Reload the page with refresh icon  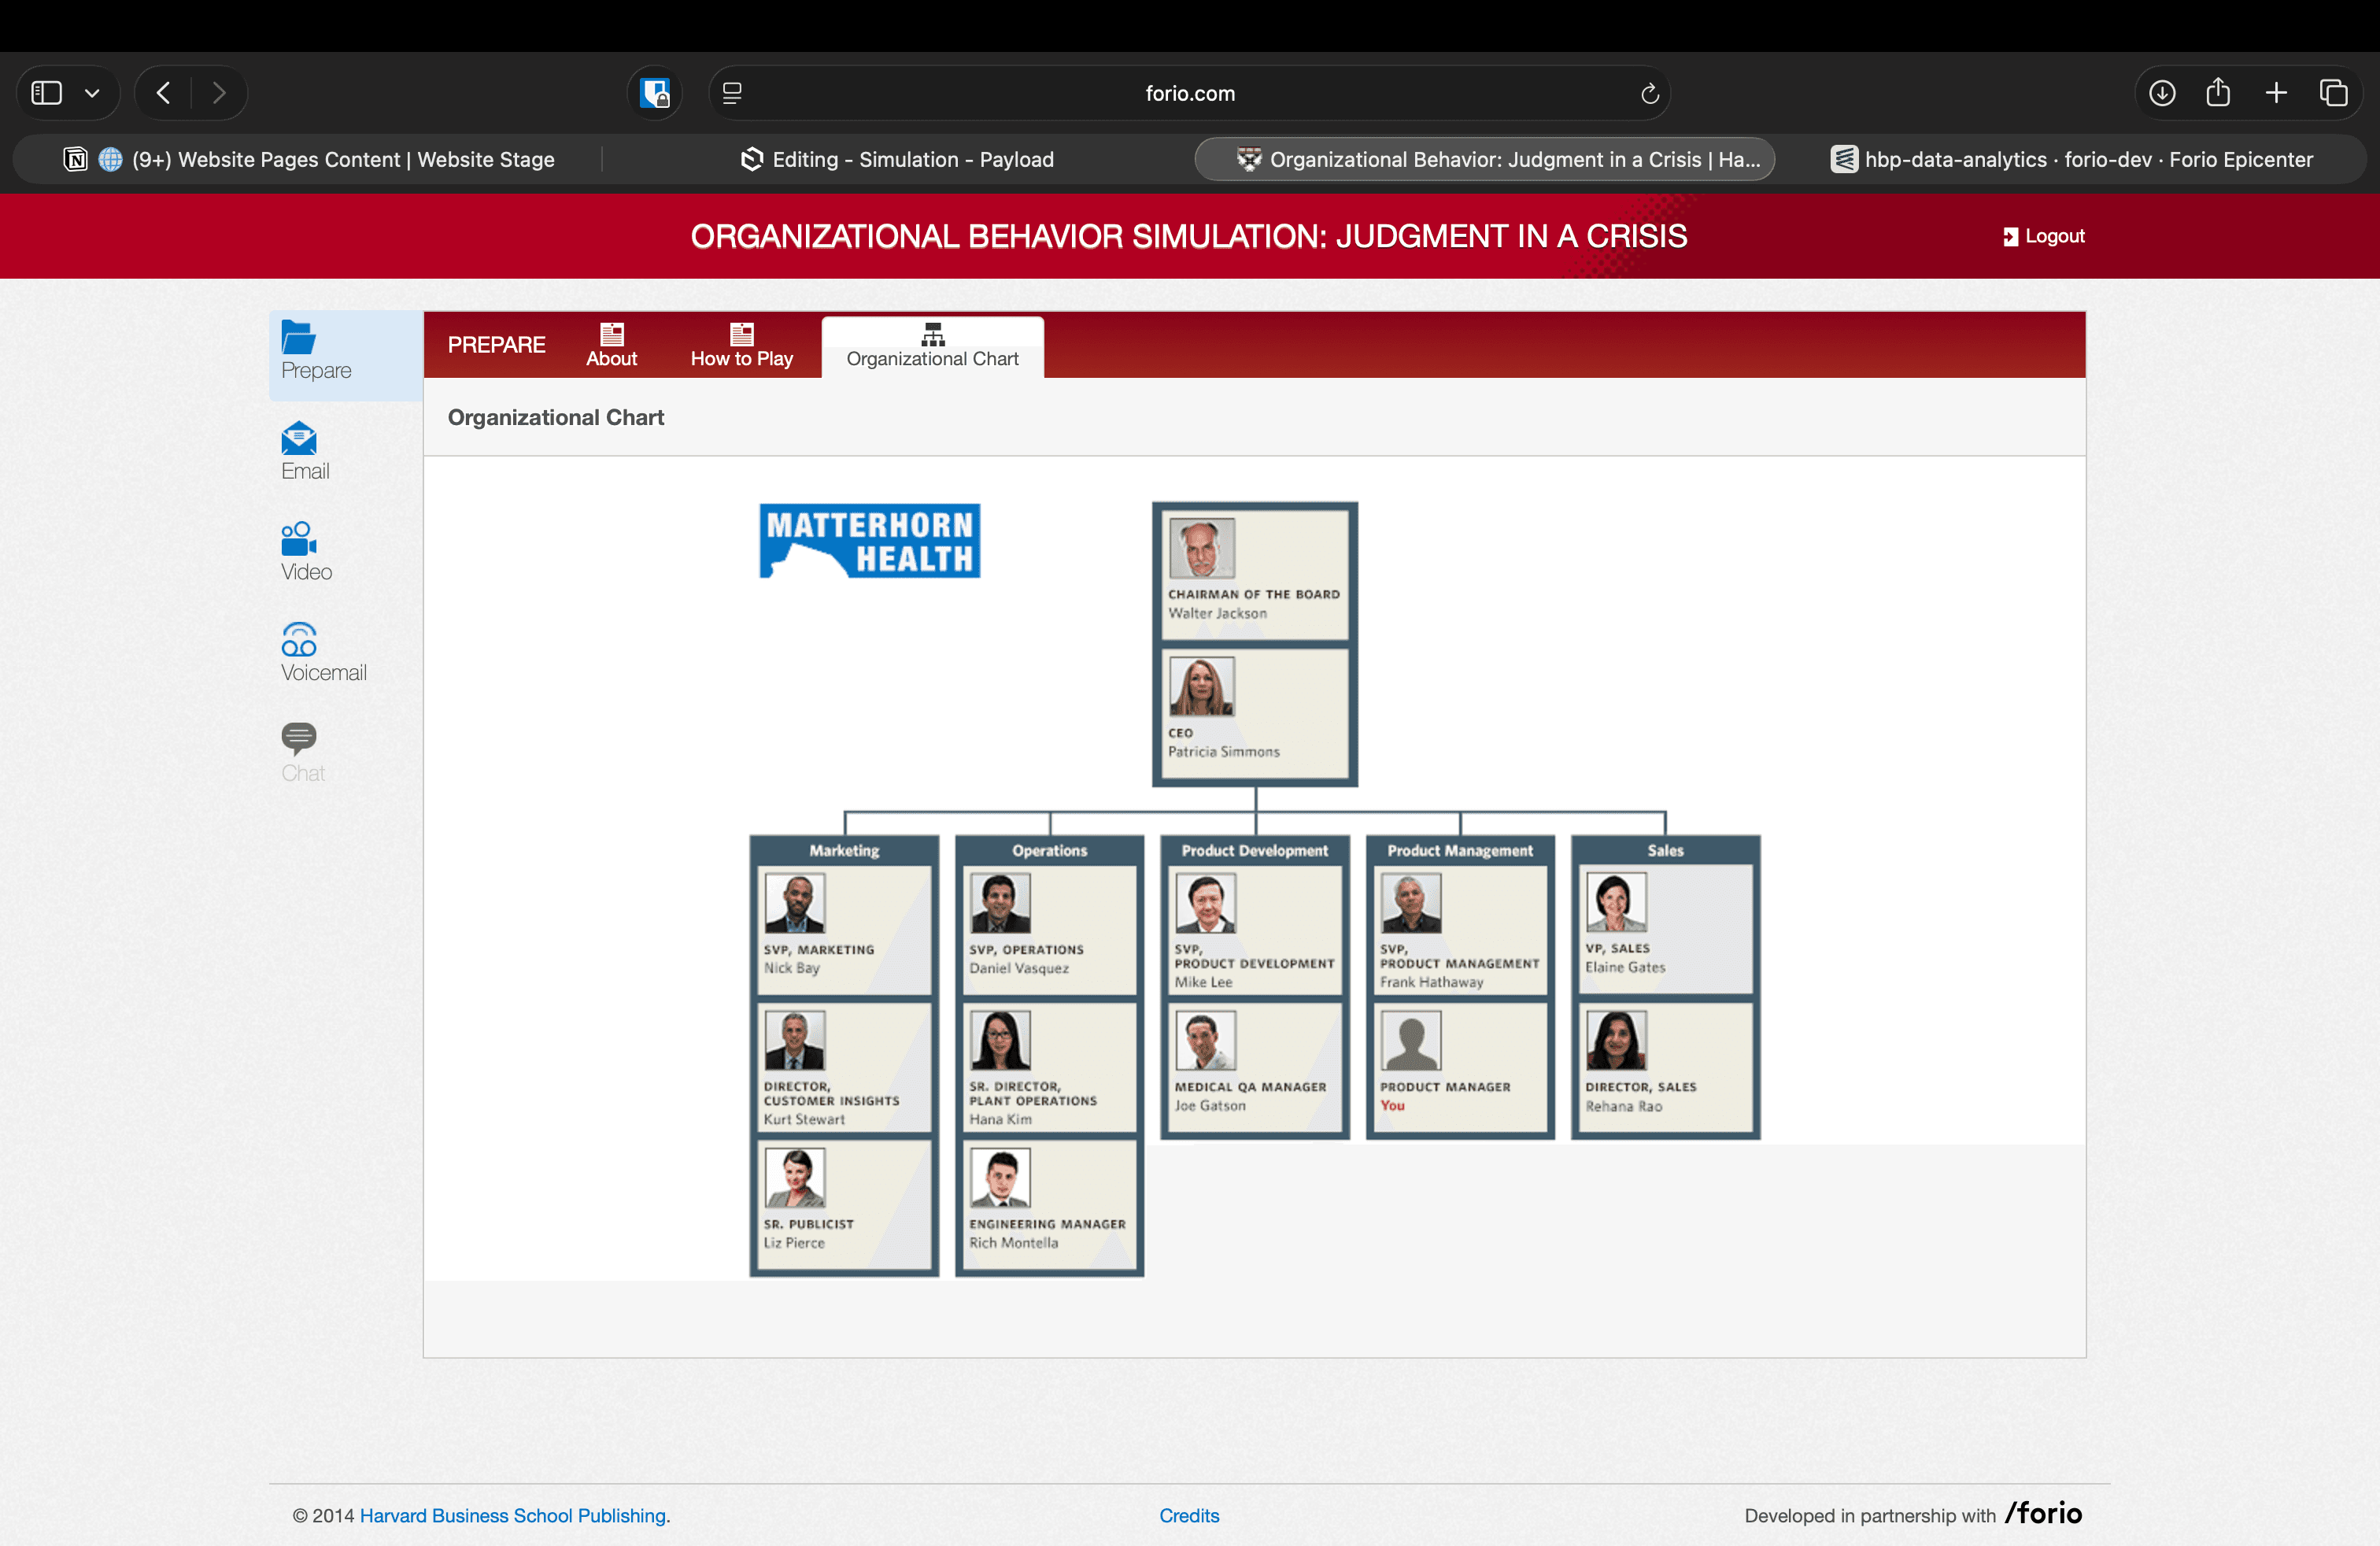click(x=1650, y=94)
